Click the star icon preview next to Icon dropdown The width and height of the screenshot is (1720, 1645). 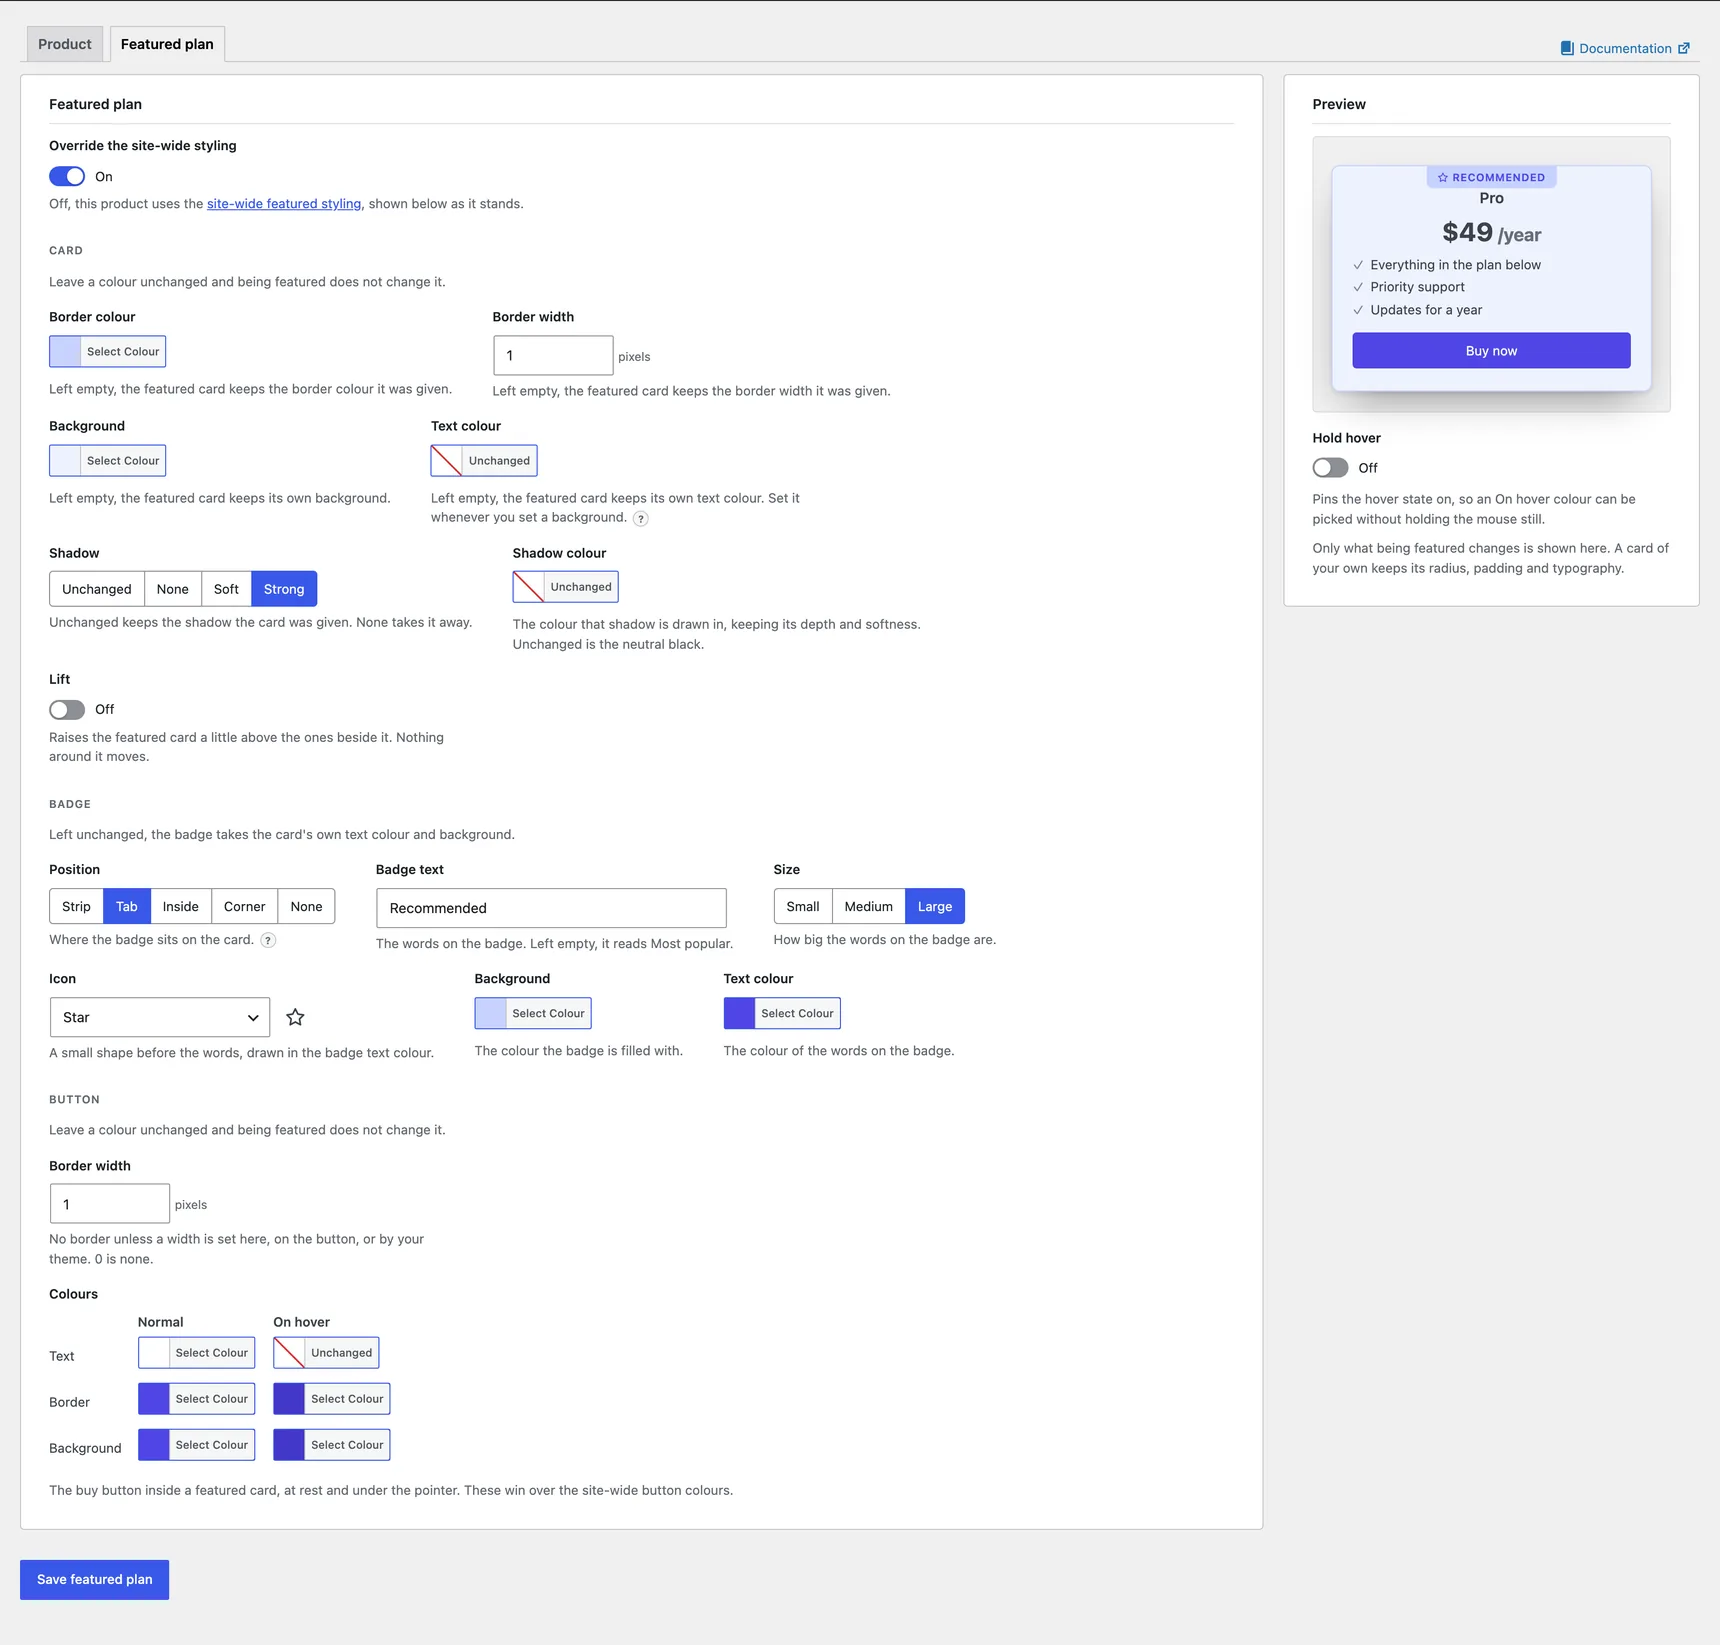295,1017
